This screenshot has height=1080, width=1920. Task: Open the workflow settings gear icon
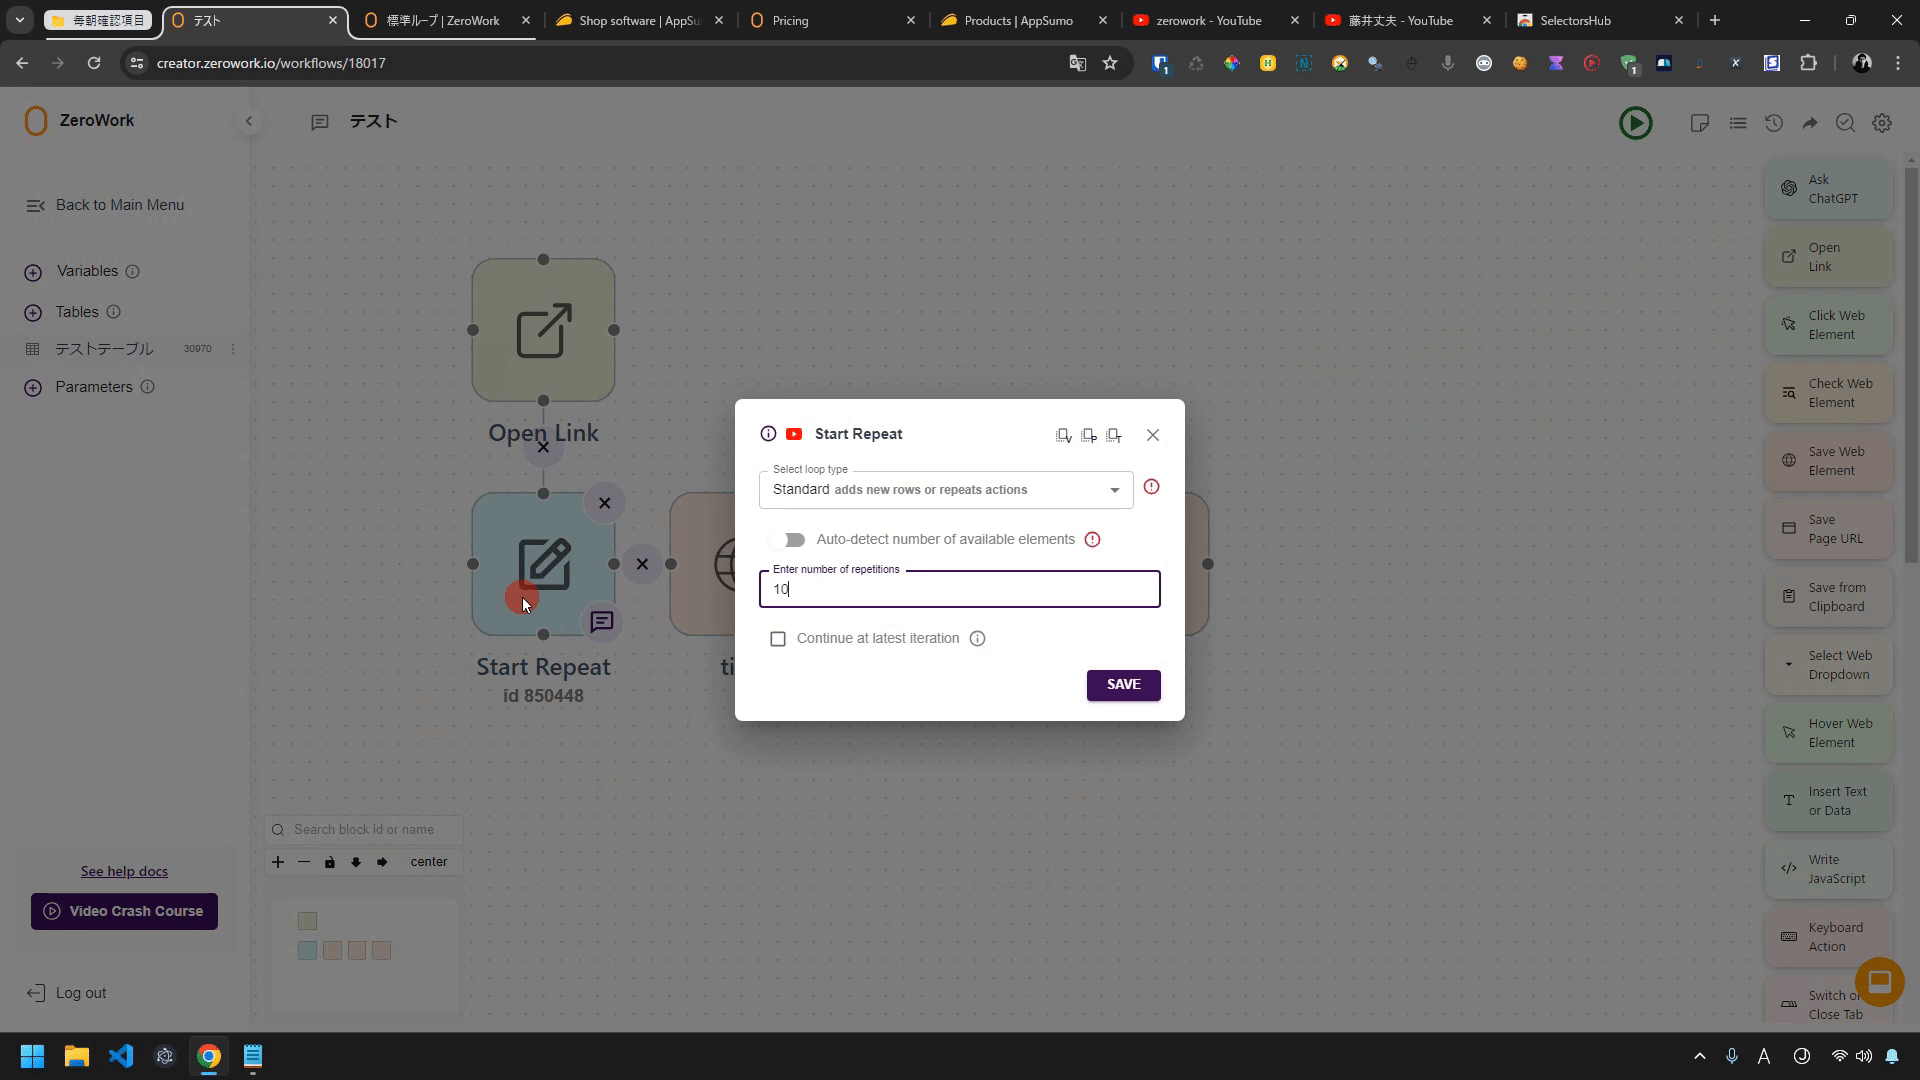pos(1882,123)
